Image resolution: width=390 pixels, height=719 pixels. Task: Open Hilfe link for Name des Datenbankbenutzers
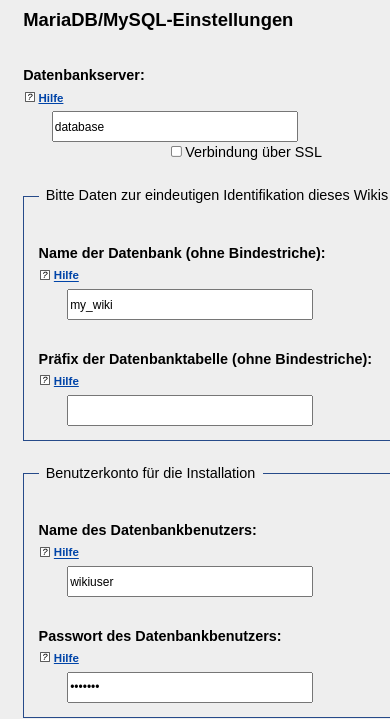[66, 552]
